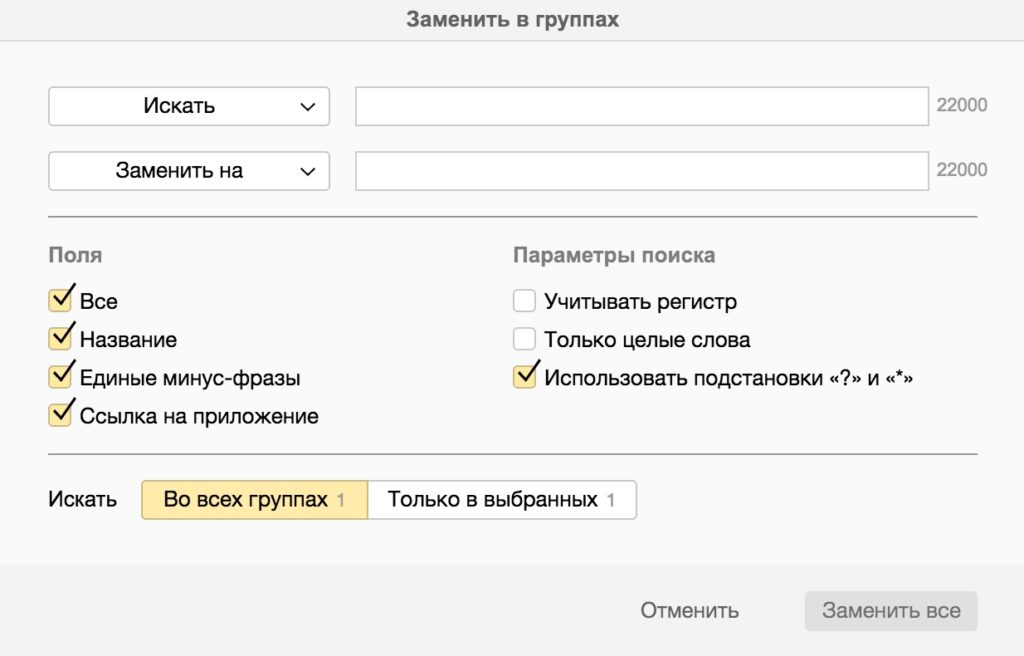Check the "Только целые слова" box
This screenshot has width=1024, height=656.
pos(524,339)
